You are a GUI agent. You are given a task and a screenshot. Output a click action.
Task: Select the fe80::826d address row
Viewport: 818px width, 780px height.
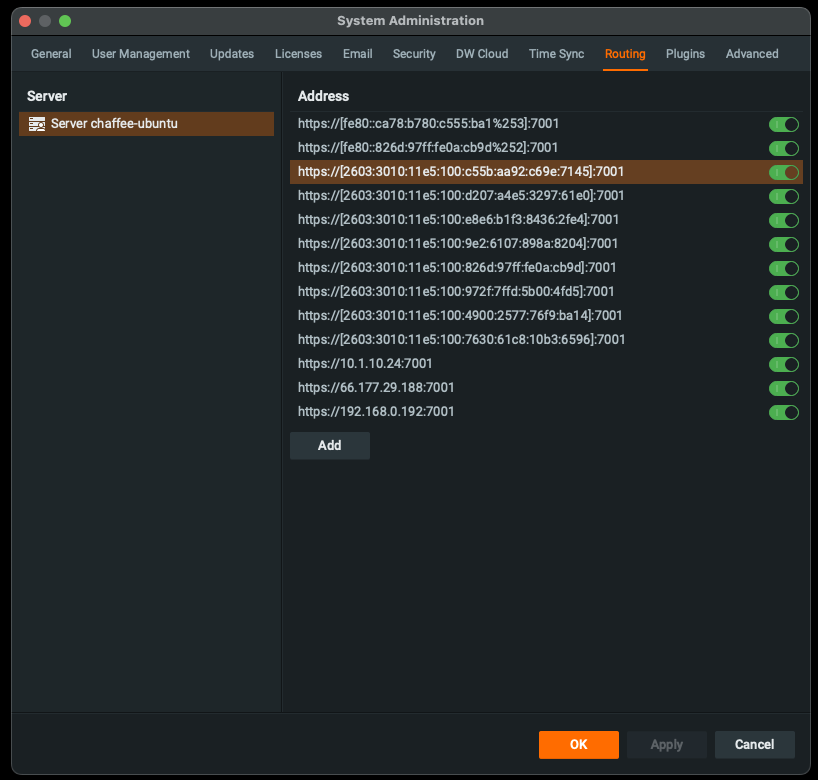[x=428, y=148]
